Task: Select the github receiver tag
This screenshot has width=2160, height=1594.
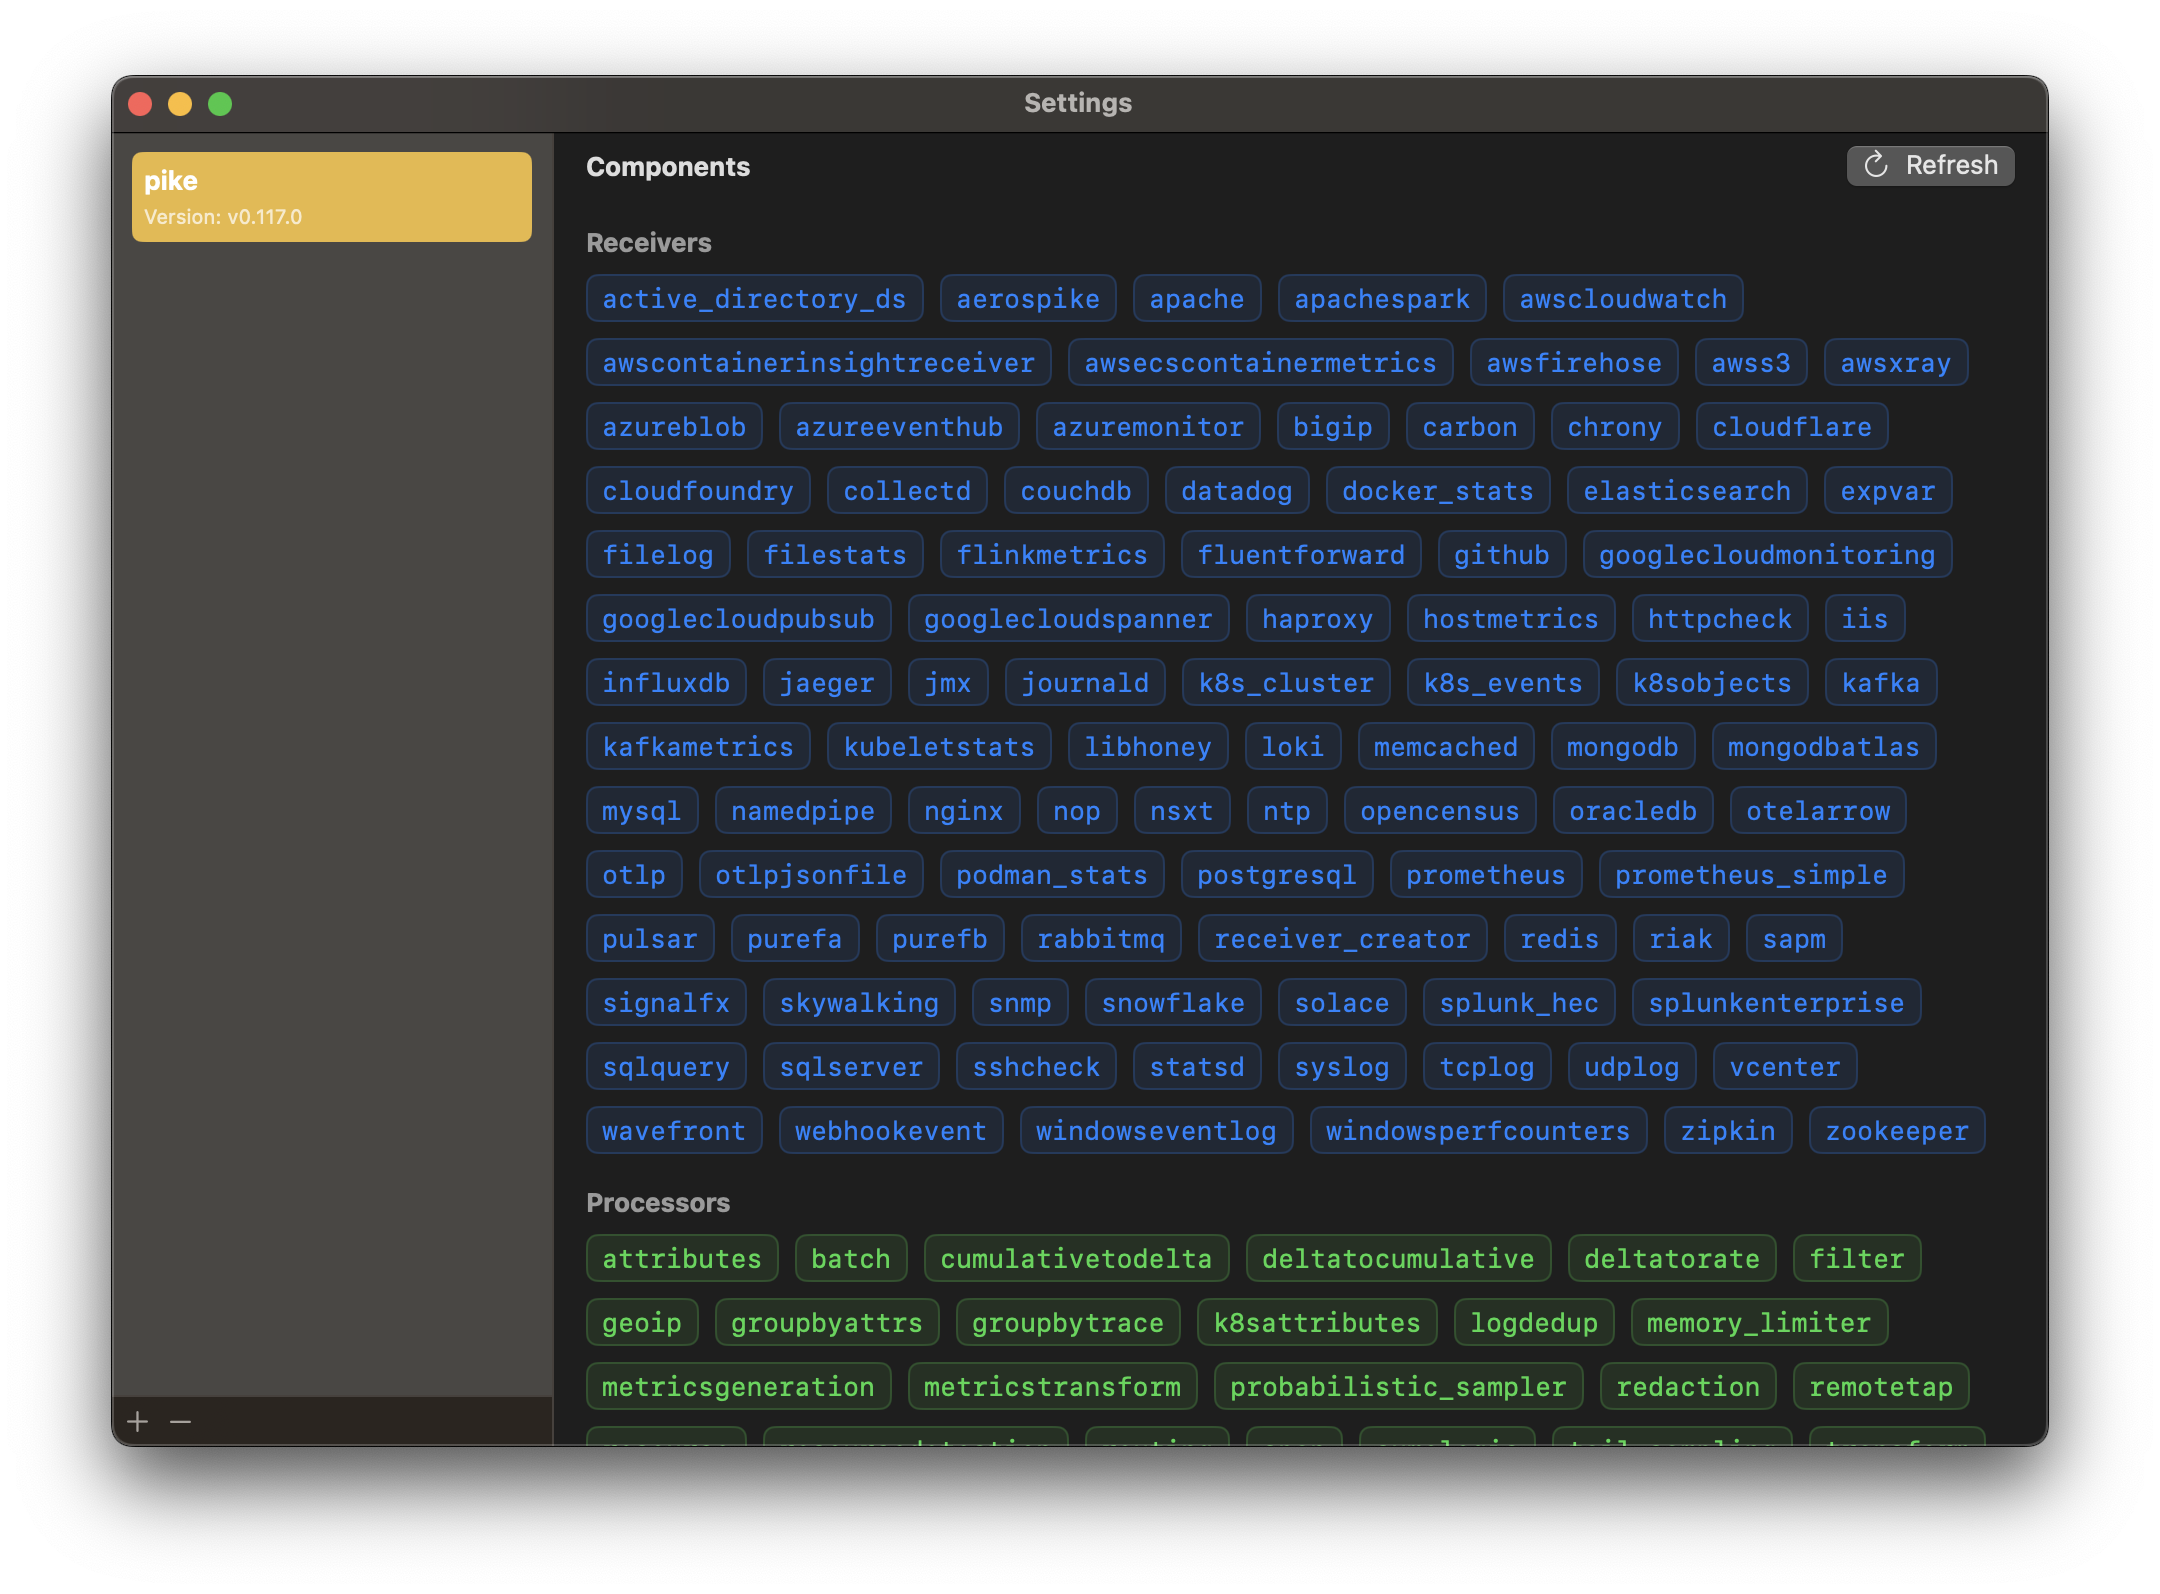Action: click(1502, 555)
